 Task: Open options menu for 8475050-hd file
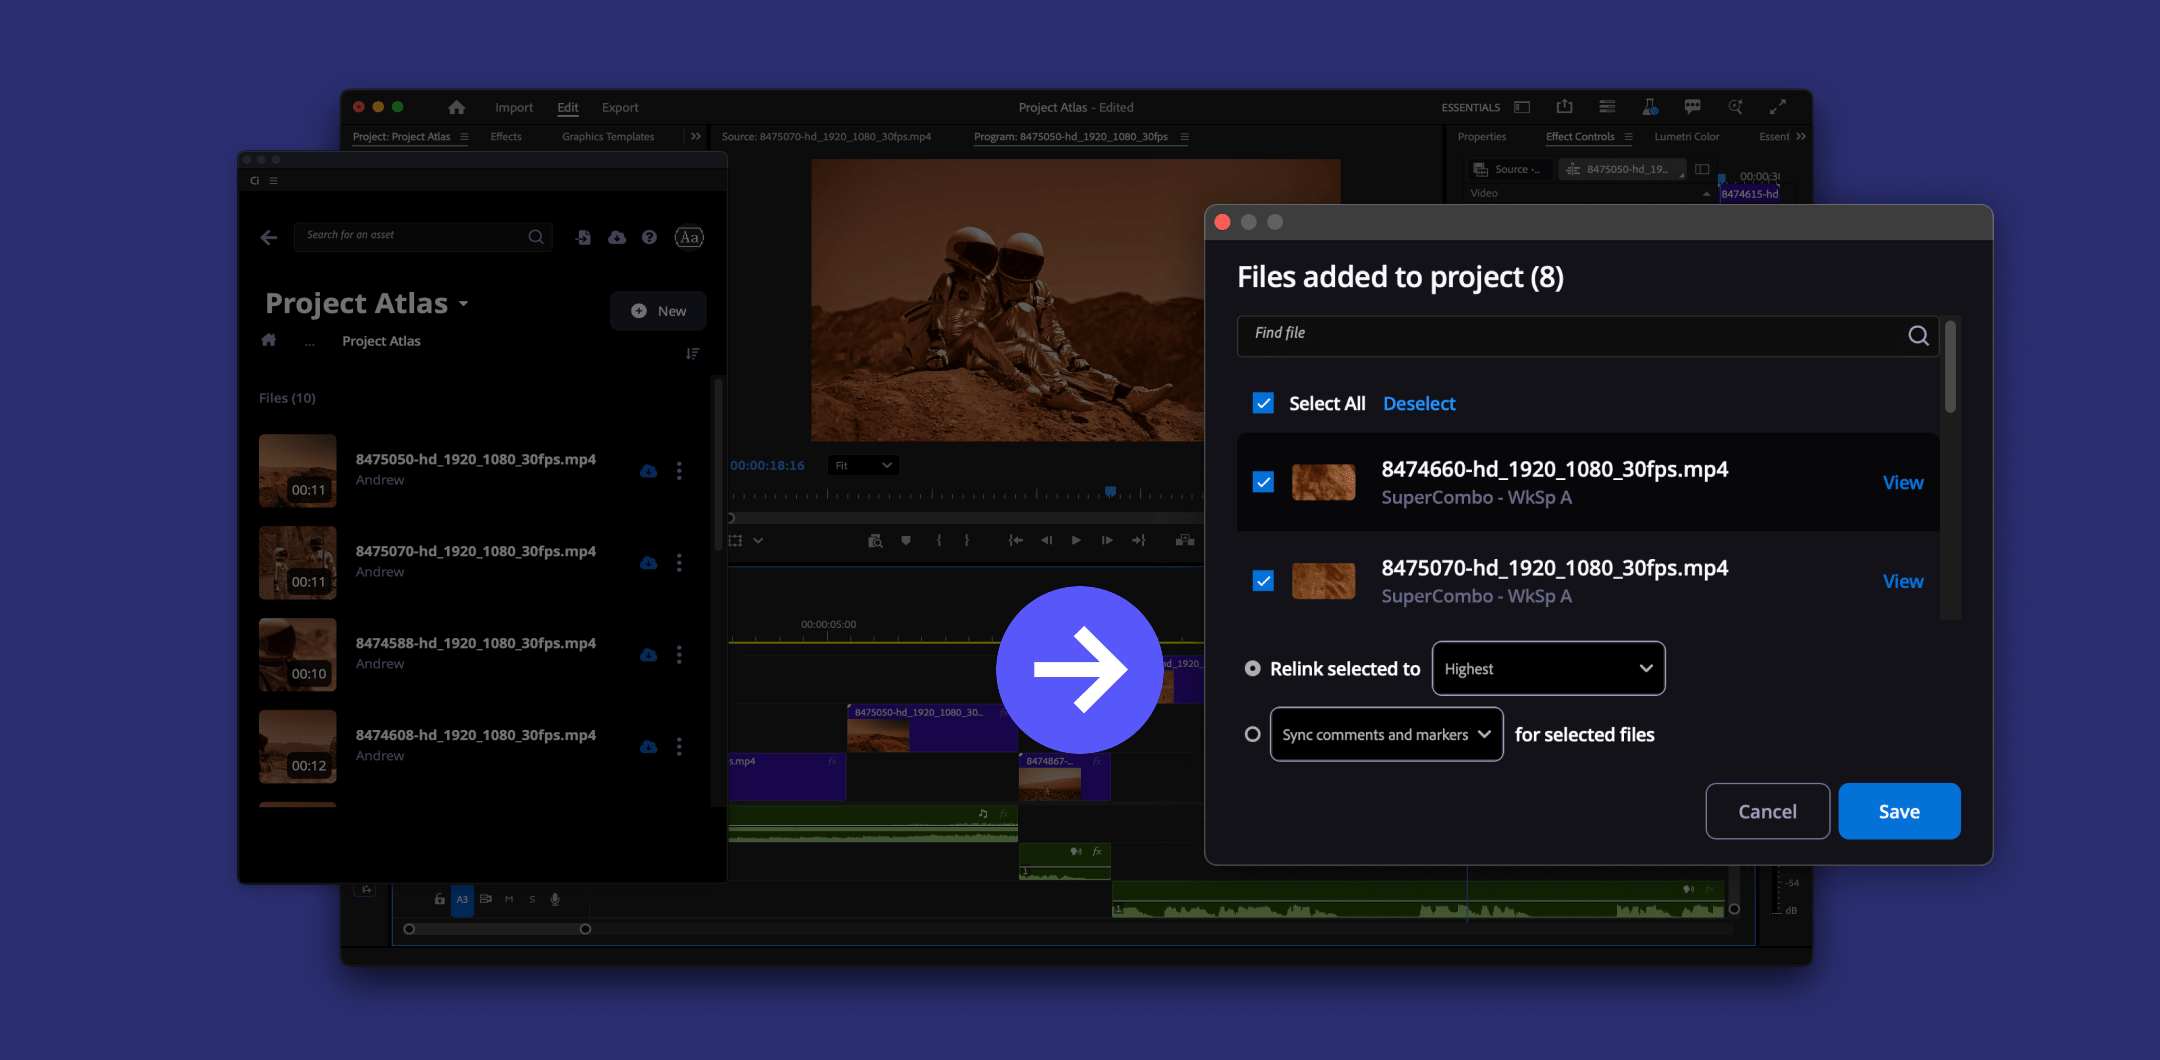pos(679,471)
